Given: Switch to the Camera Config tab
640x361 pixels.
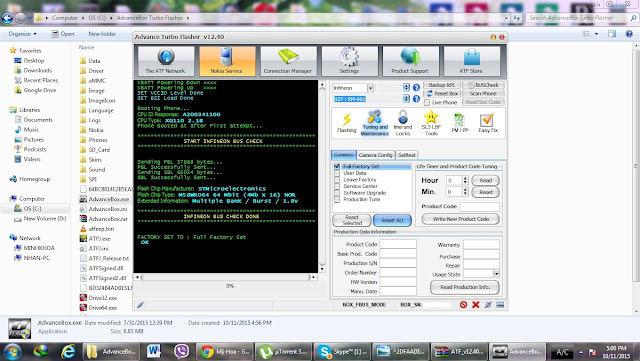Looking at the screenshot, I should (x=376, y=155).
